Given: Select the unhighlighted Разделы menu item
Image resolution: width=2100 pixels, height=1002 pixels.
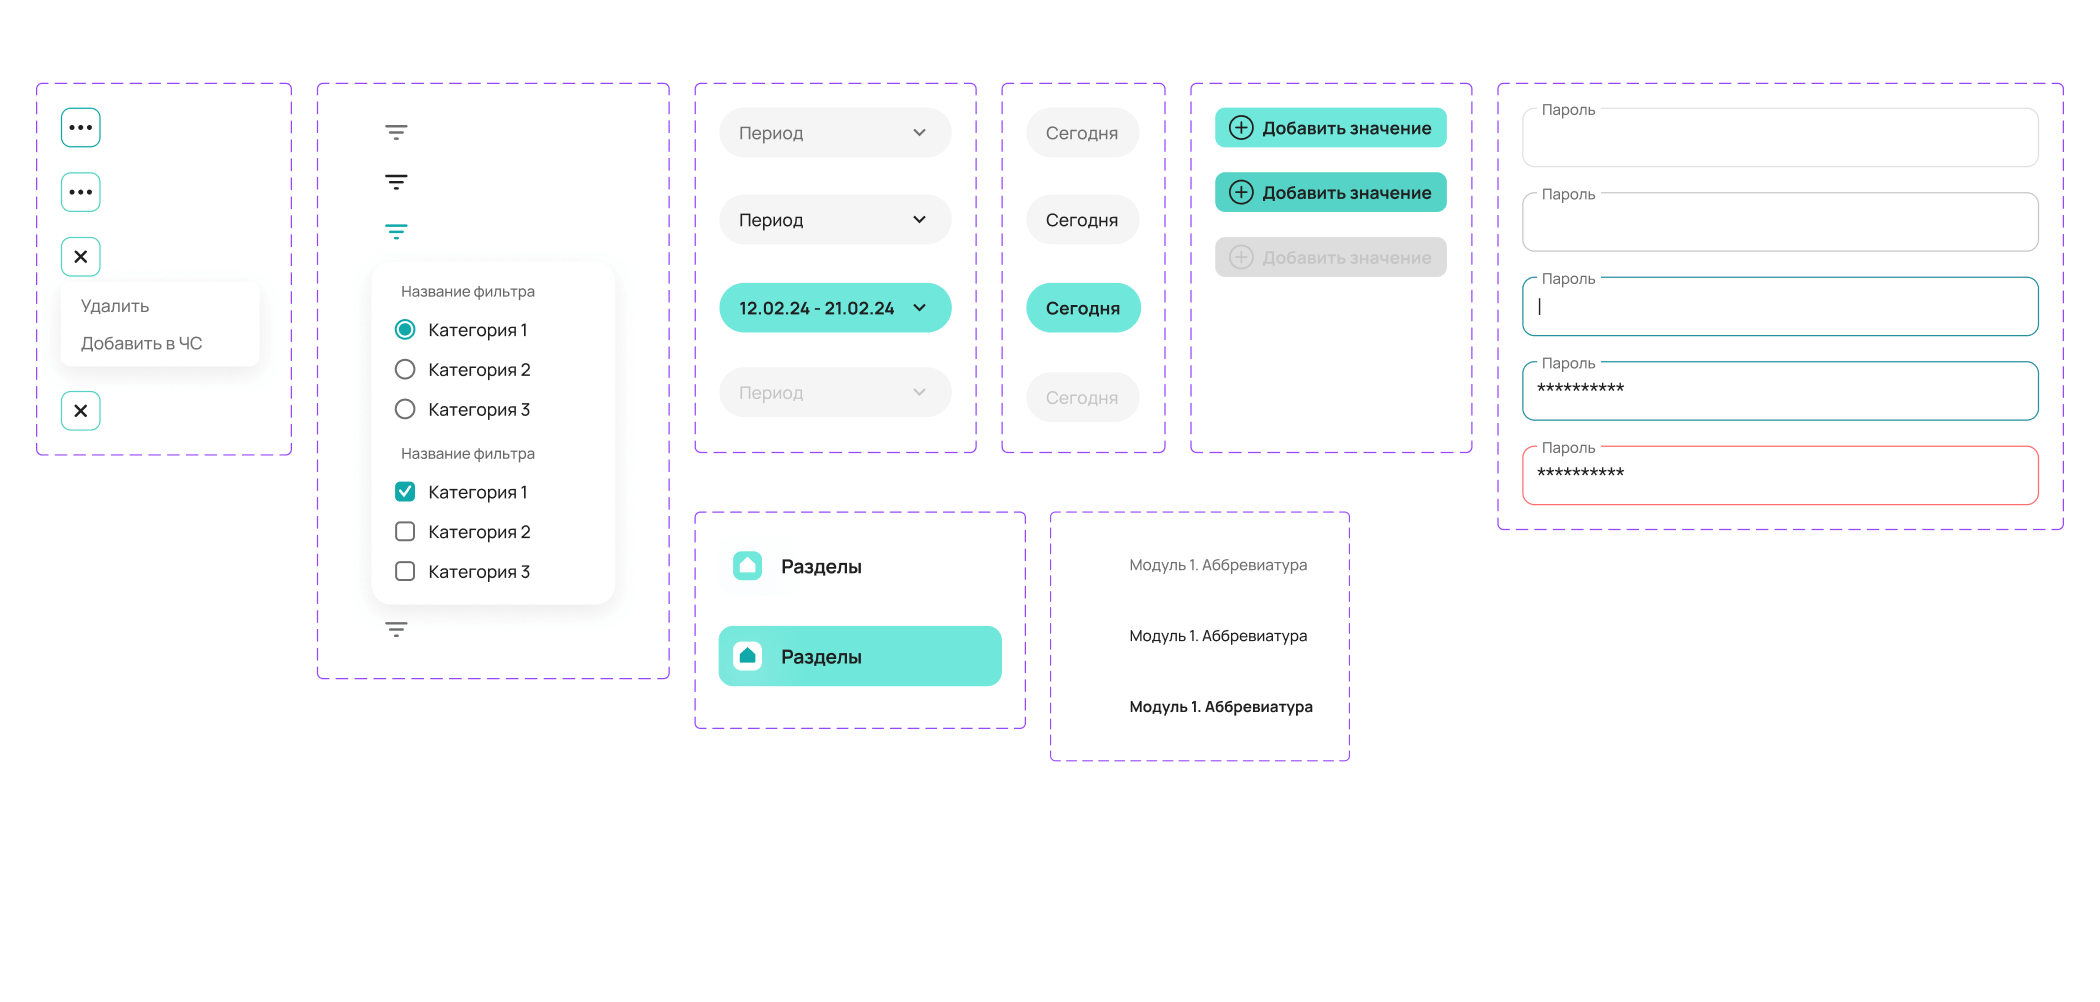Looking at the screenshot, I should tap(860, 567).
